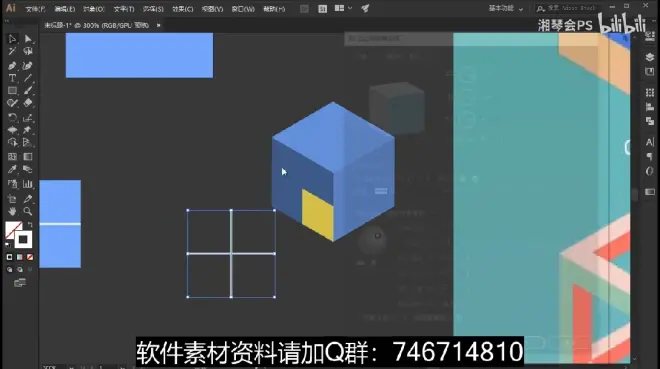
Task: Select the Lasso tool
Action: coord(28,51)
